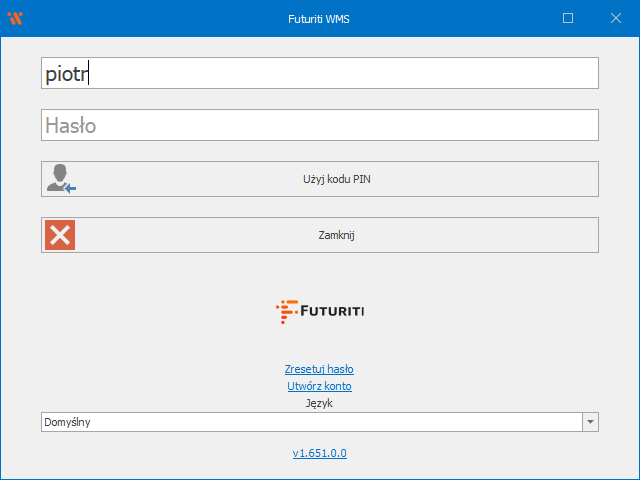
Task: Click into the Hasło password field
Action: click(x=320, y=125)
